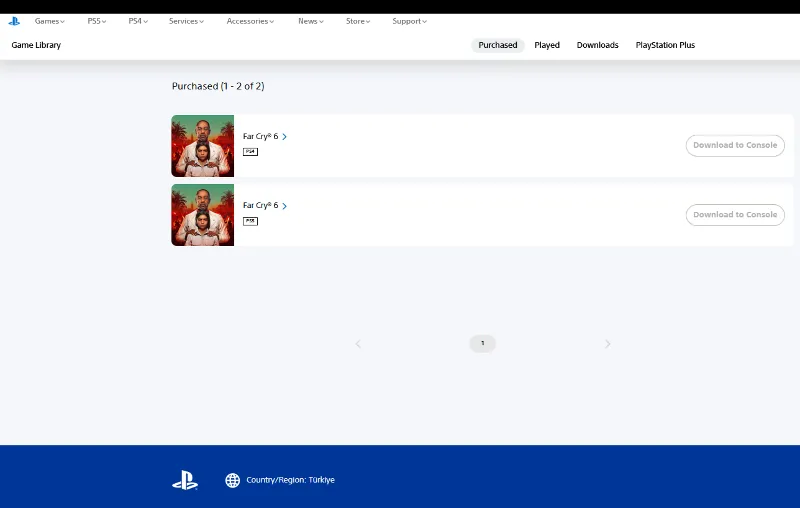This screenshot has width=800, height=508.
Task: Expand the Support menu
Action: (409, 21)
